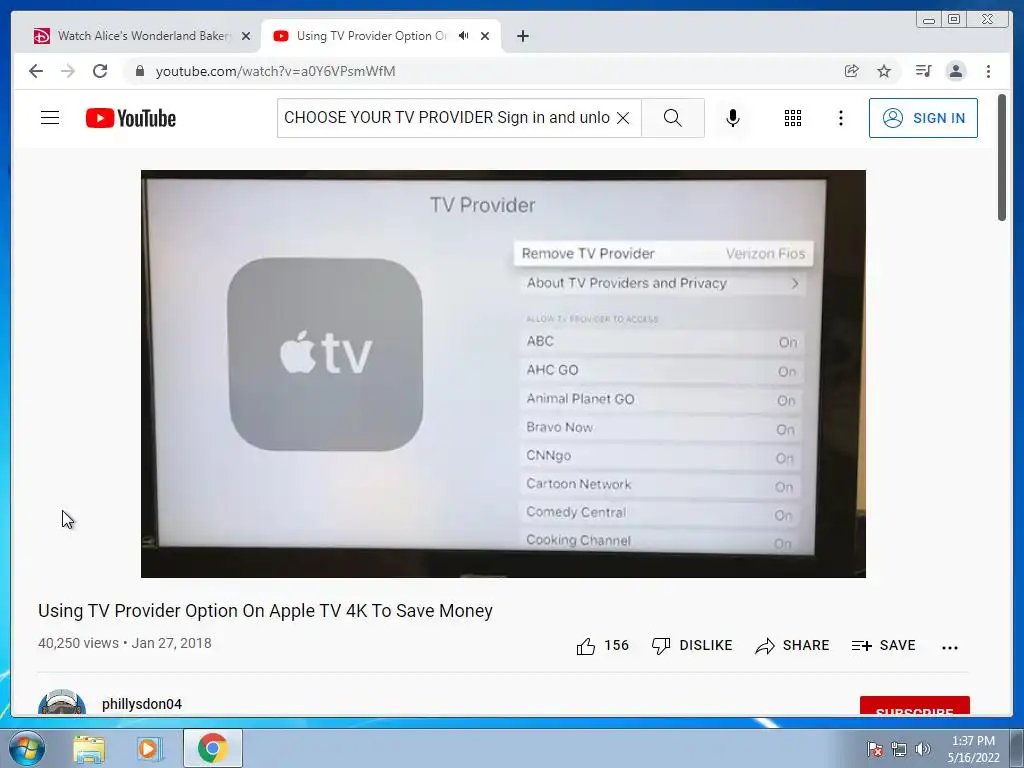Viewport: 1024px width, 768px height.
Task: Click the SHARE button
Action: [792, 646]
